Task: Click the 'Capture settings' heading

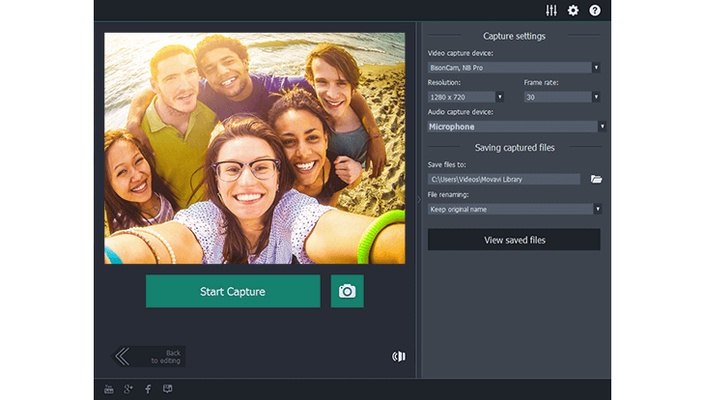Action: (x=514, y=36)
